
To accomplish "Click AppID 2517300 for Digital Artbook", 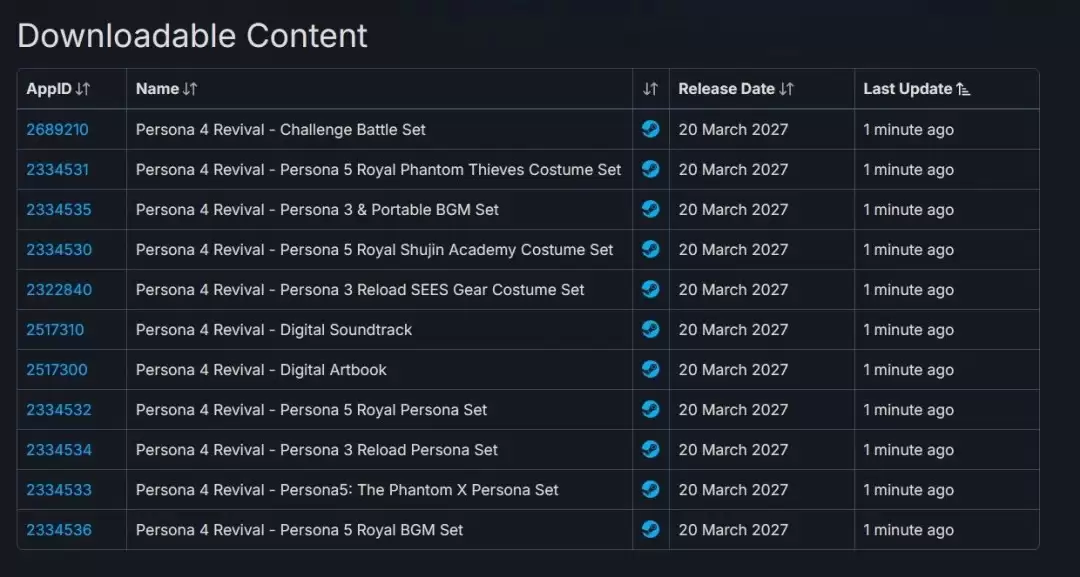I will [x=56, y=370].
